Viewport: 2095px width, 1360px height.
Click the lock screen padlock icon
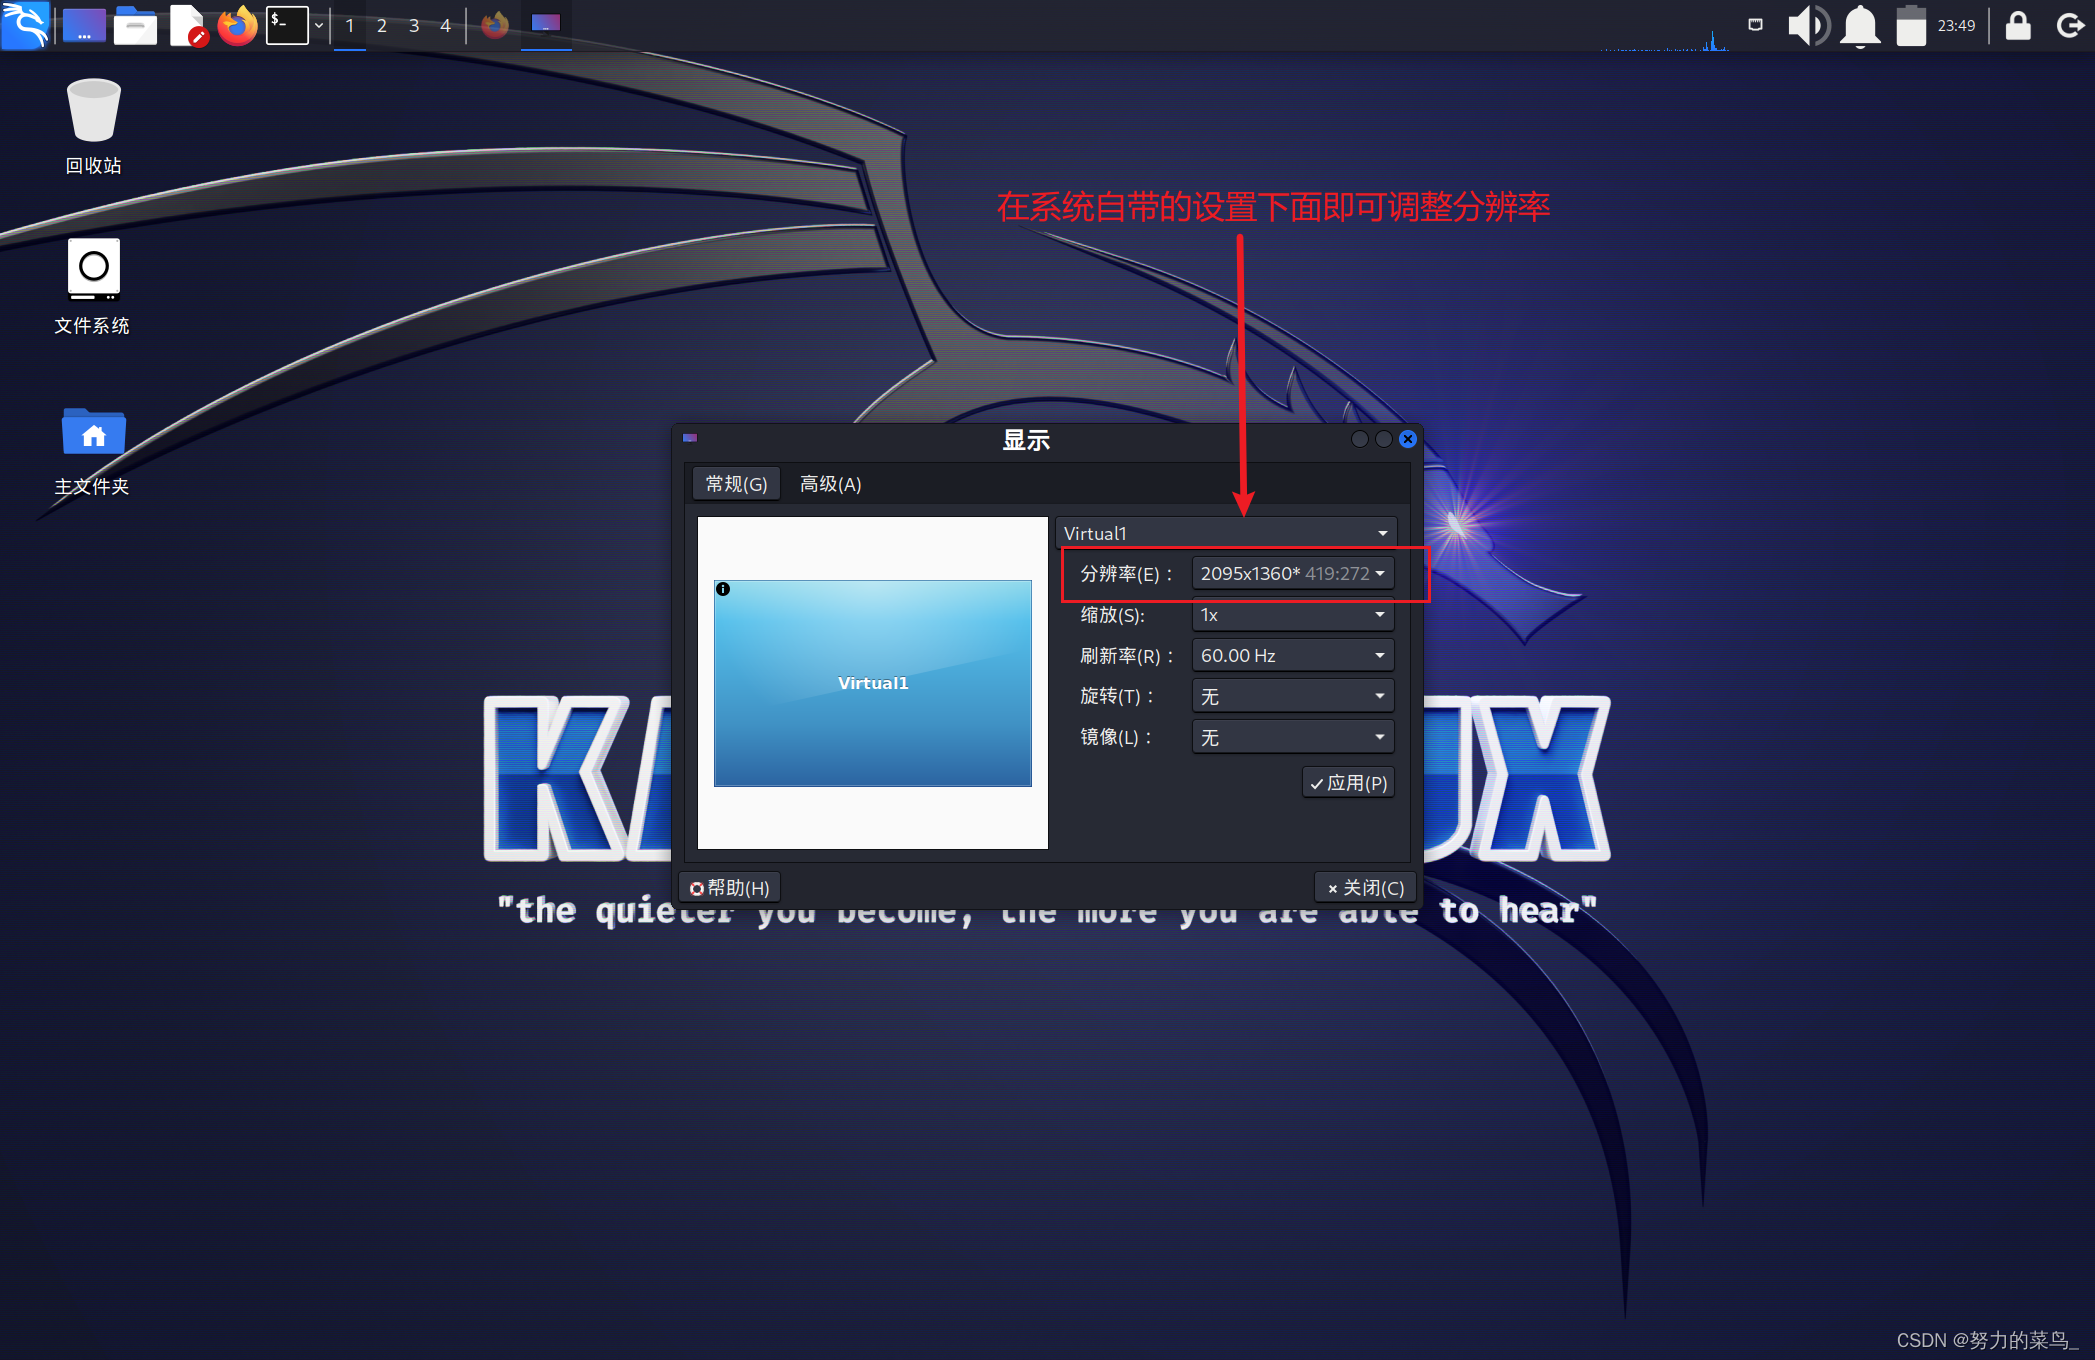tap(2018, 25)
